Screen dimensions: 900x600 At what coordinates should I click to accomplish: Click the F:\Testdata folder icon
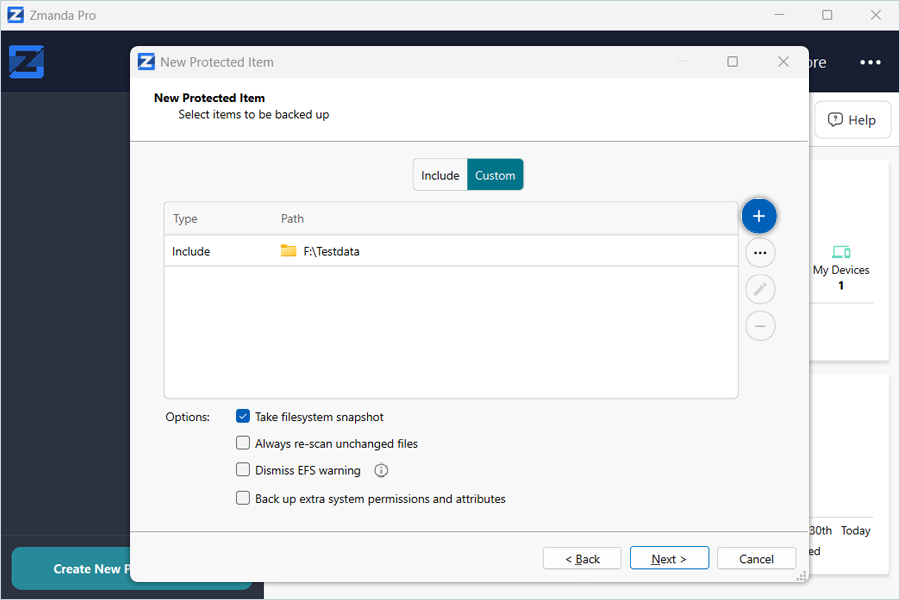289,252
